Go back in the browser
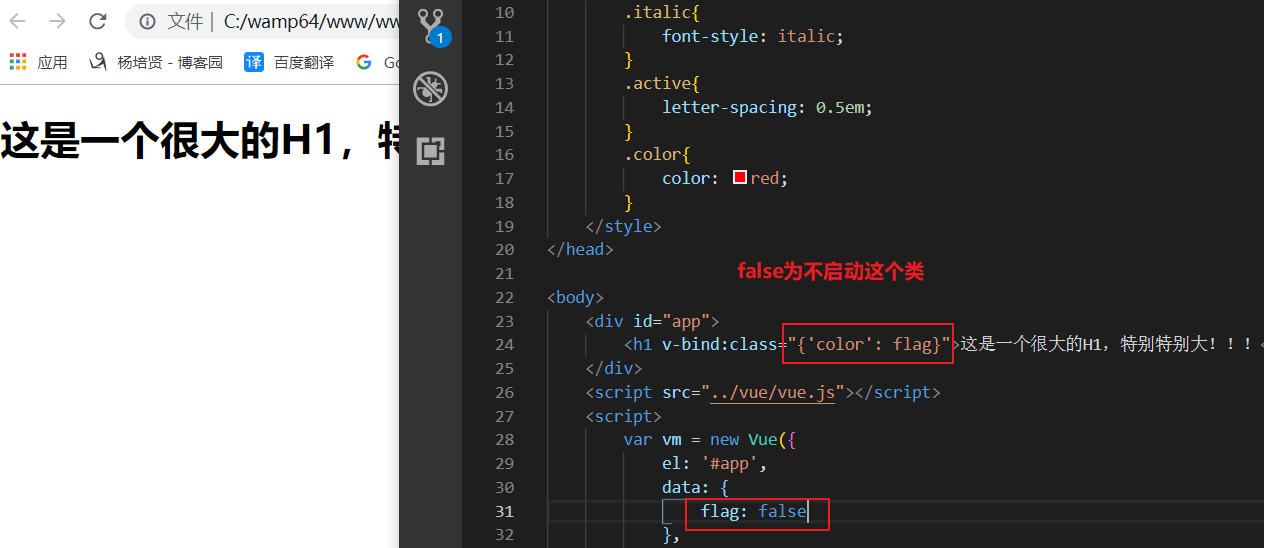The width and height of the screenshot is (1264, 548). [18, 21]
